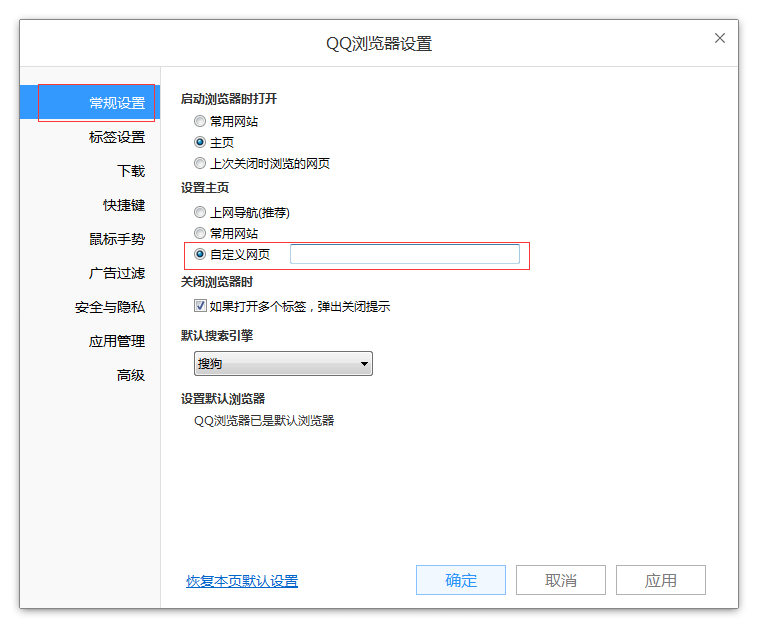The width and height of the screenshot is (758, 628).
Task: Set homepage to 上网导航(推荐)
Action: 200,212
